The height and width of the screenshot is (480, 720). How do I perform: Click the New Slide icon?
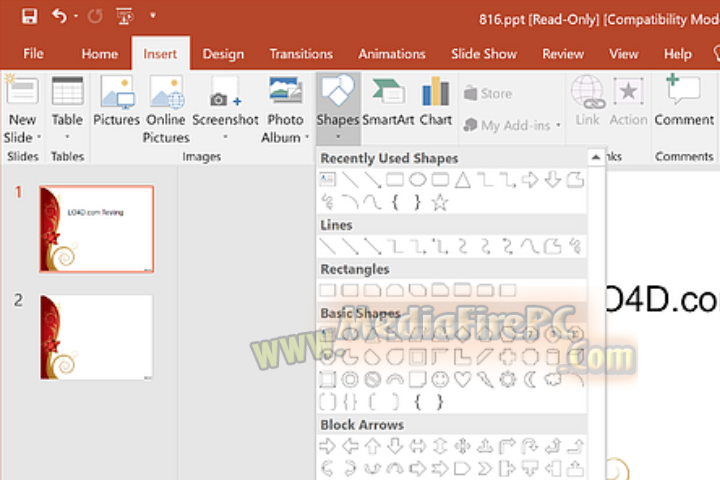pyautogui.click(x=22, y=90)
